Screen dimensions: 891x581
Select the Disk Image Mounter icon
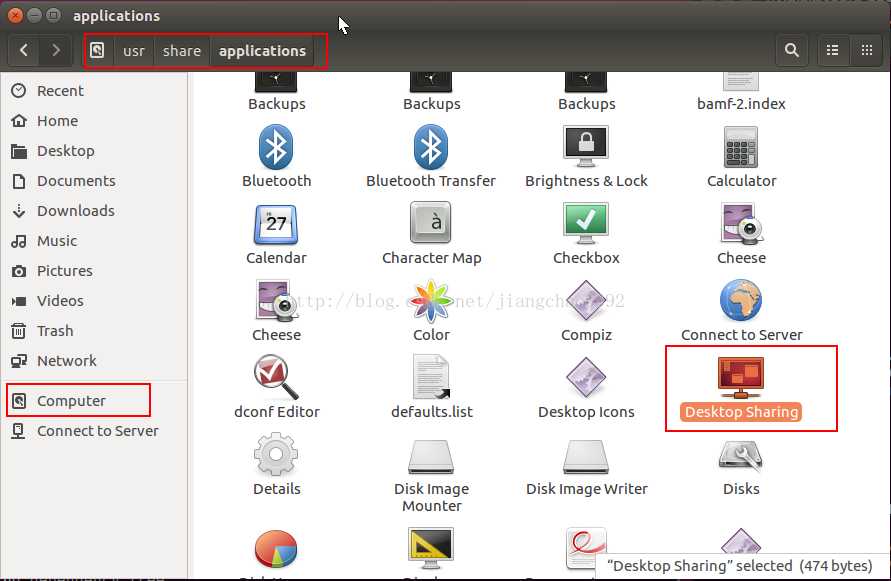(x=431, y=456)
